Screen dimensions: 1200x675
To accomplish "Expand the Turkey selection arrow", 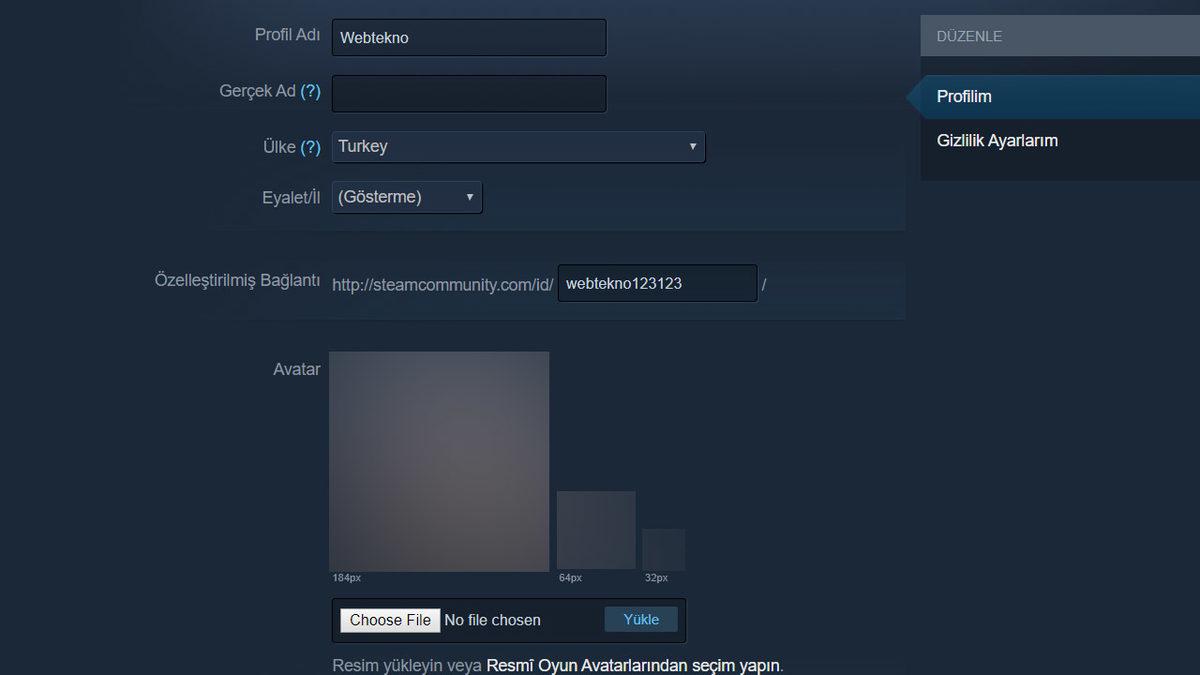I will point(693,146).
